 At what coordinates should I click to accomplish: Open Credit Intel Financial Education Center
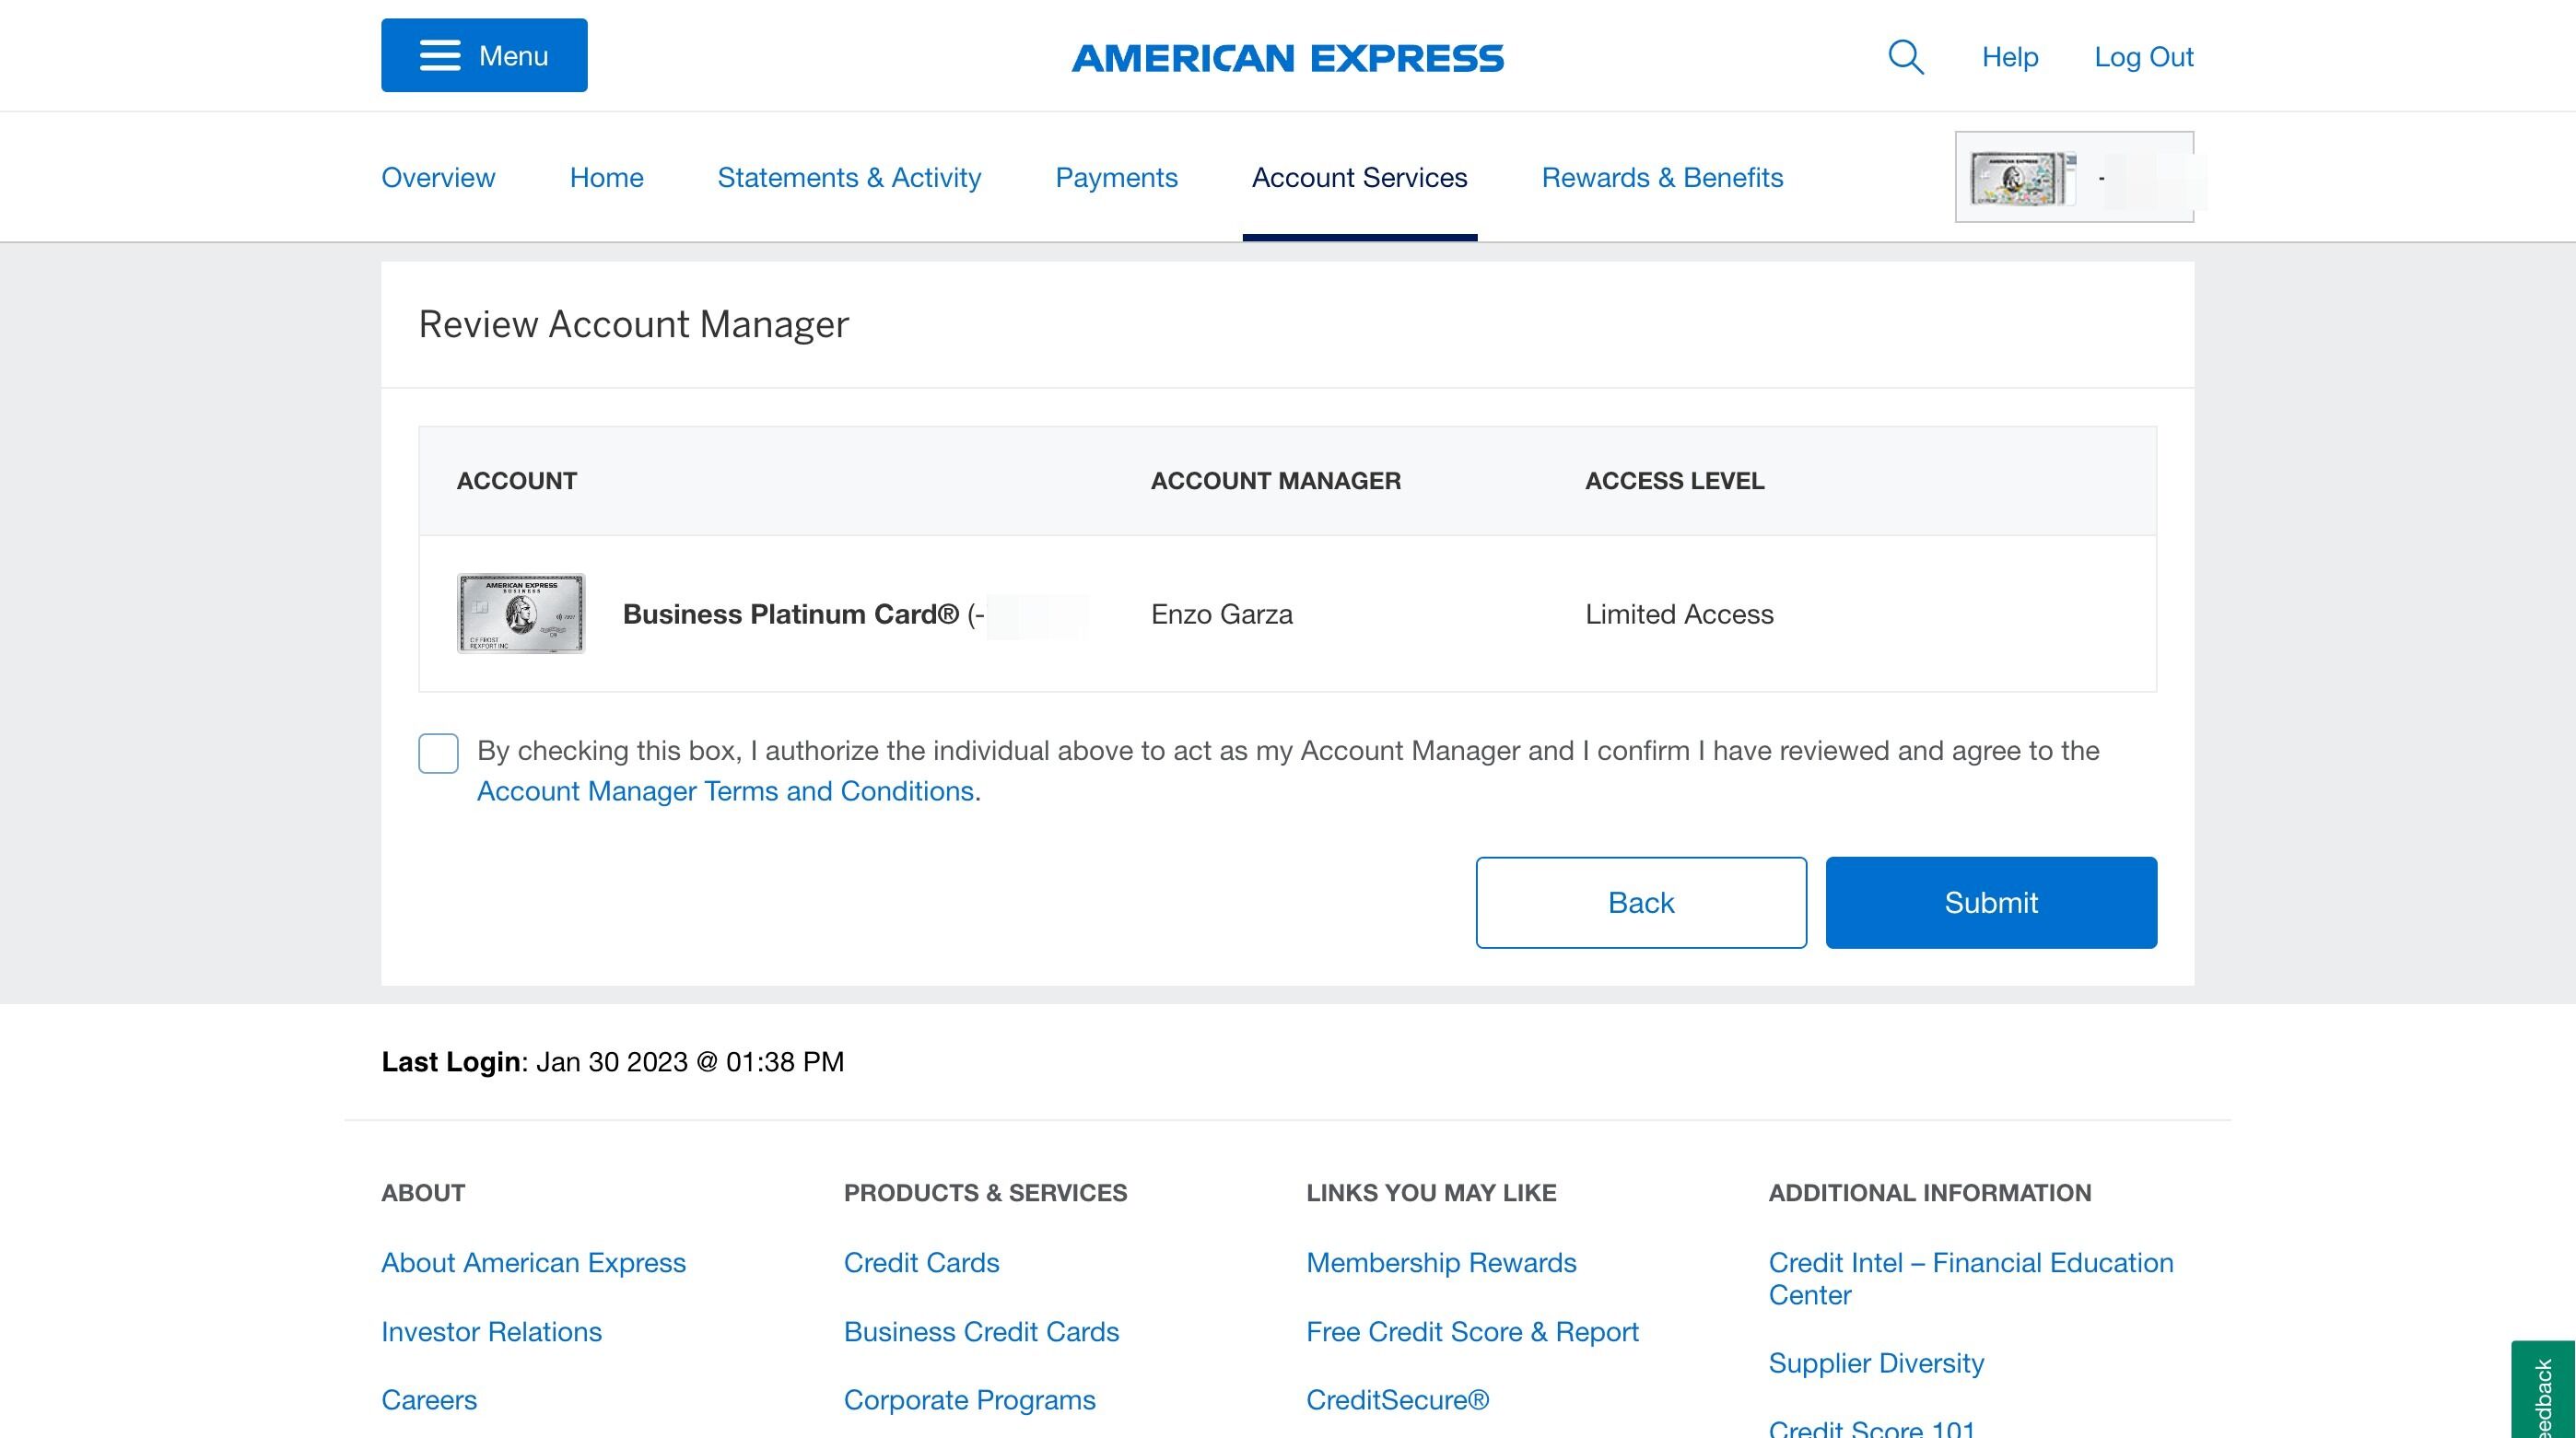1970,1278
